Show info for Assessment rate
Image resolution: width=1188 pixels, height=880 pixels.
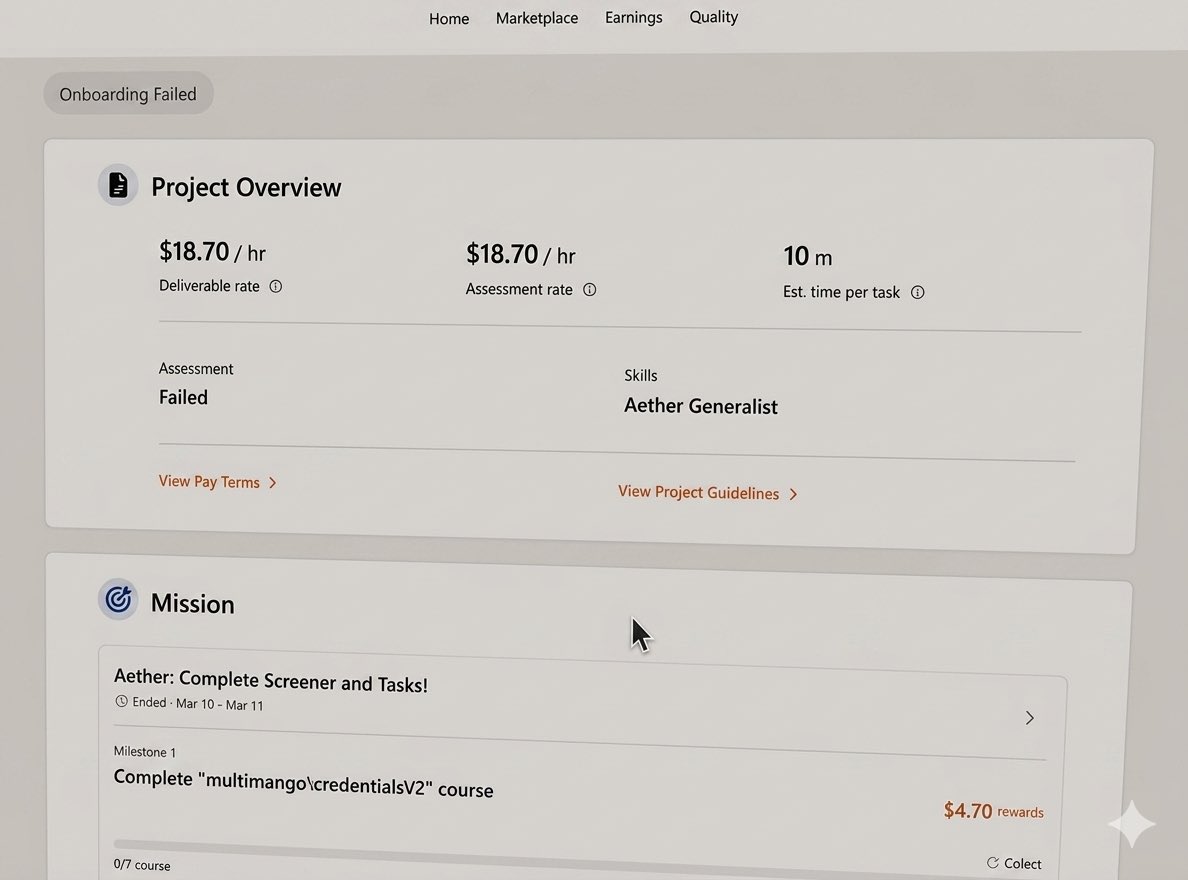(589, 290)
